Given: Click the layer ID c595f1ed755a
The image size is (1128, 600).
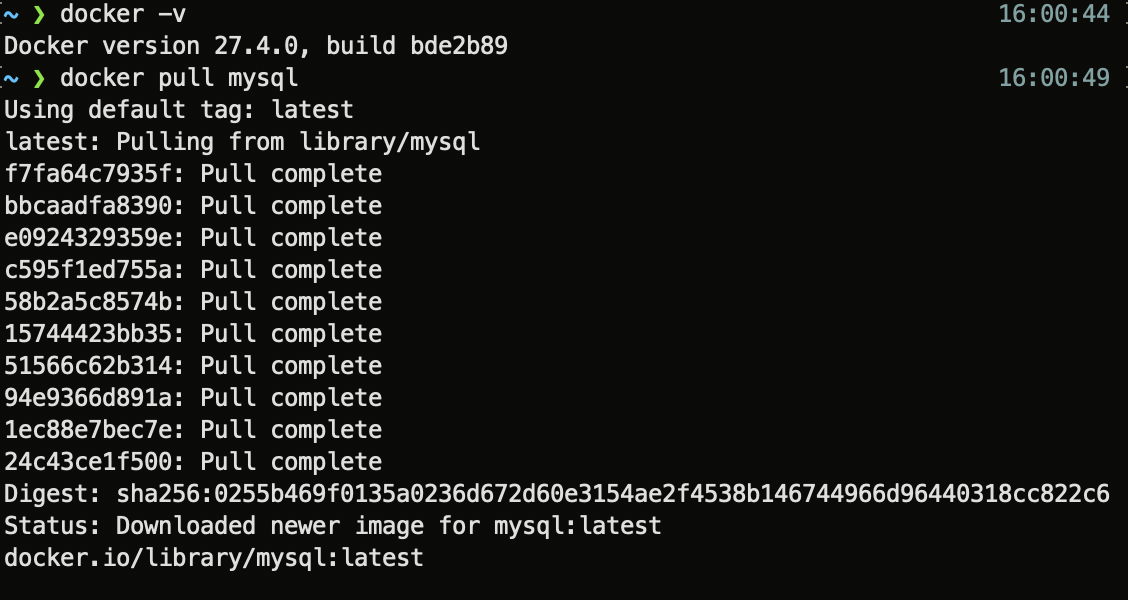Looking at the screenshot, I should coord(88,270).
